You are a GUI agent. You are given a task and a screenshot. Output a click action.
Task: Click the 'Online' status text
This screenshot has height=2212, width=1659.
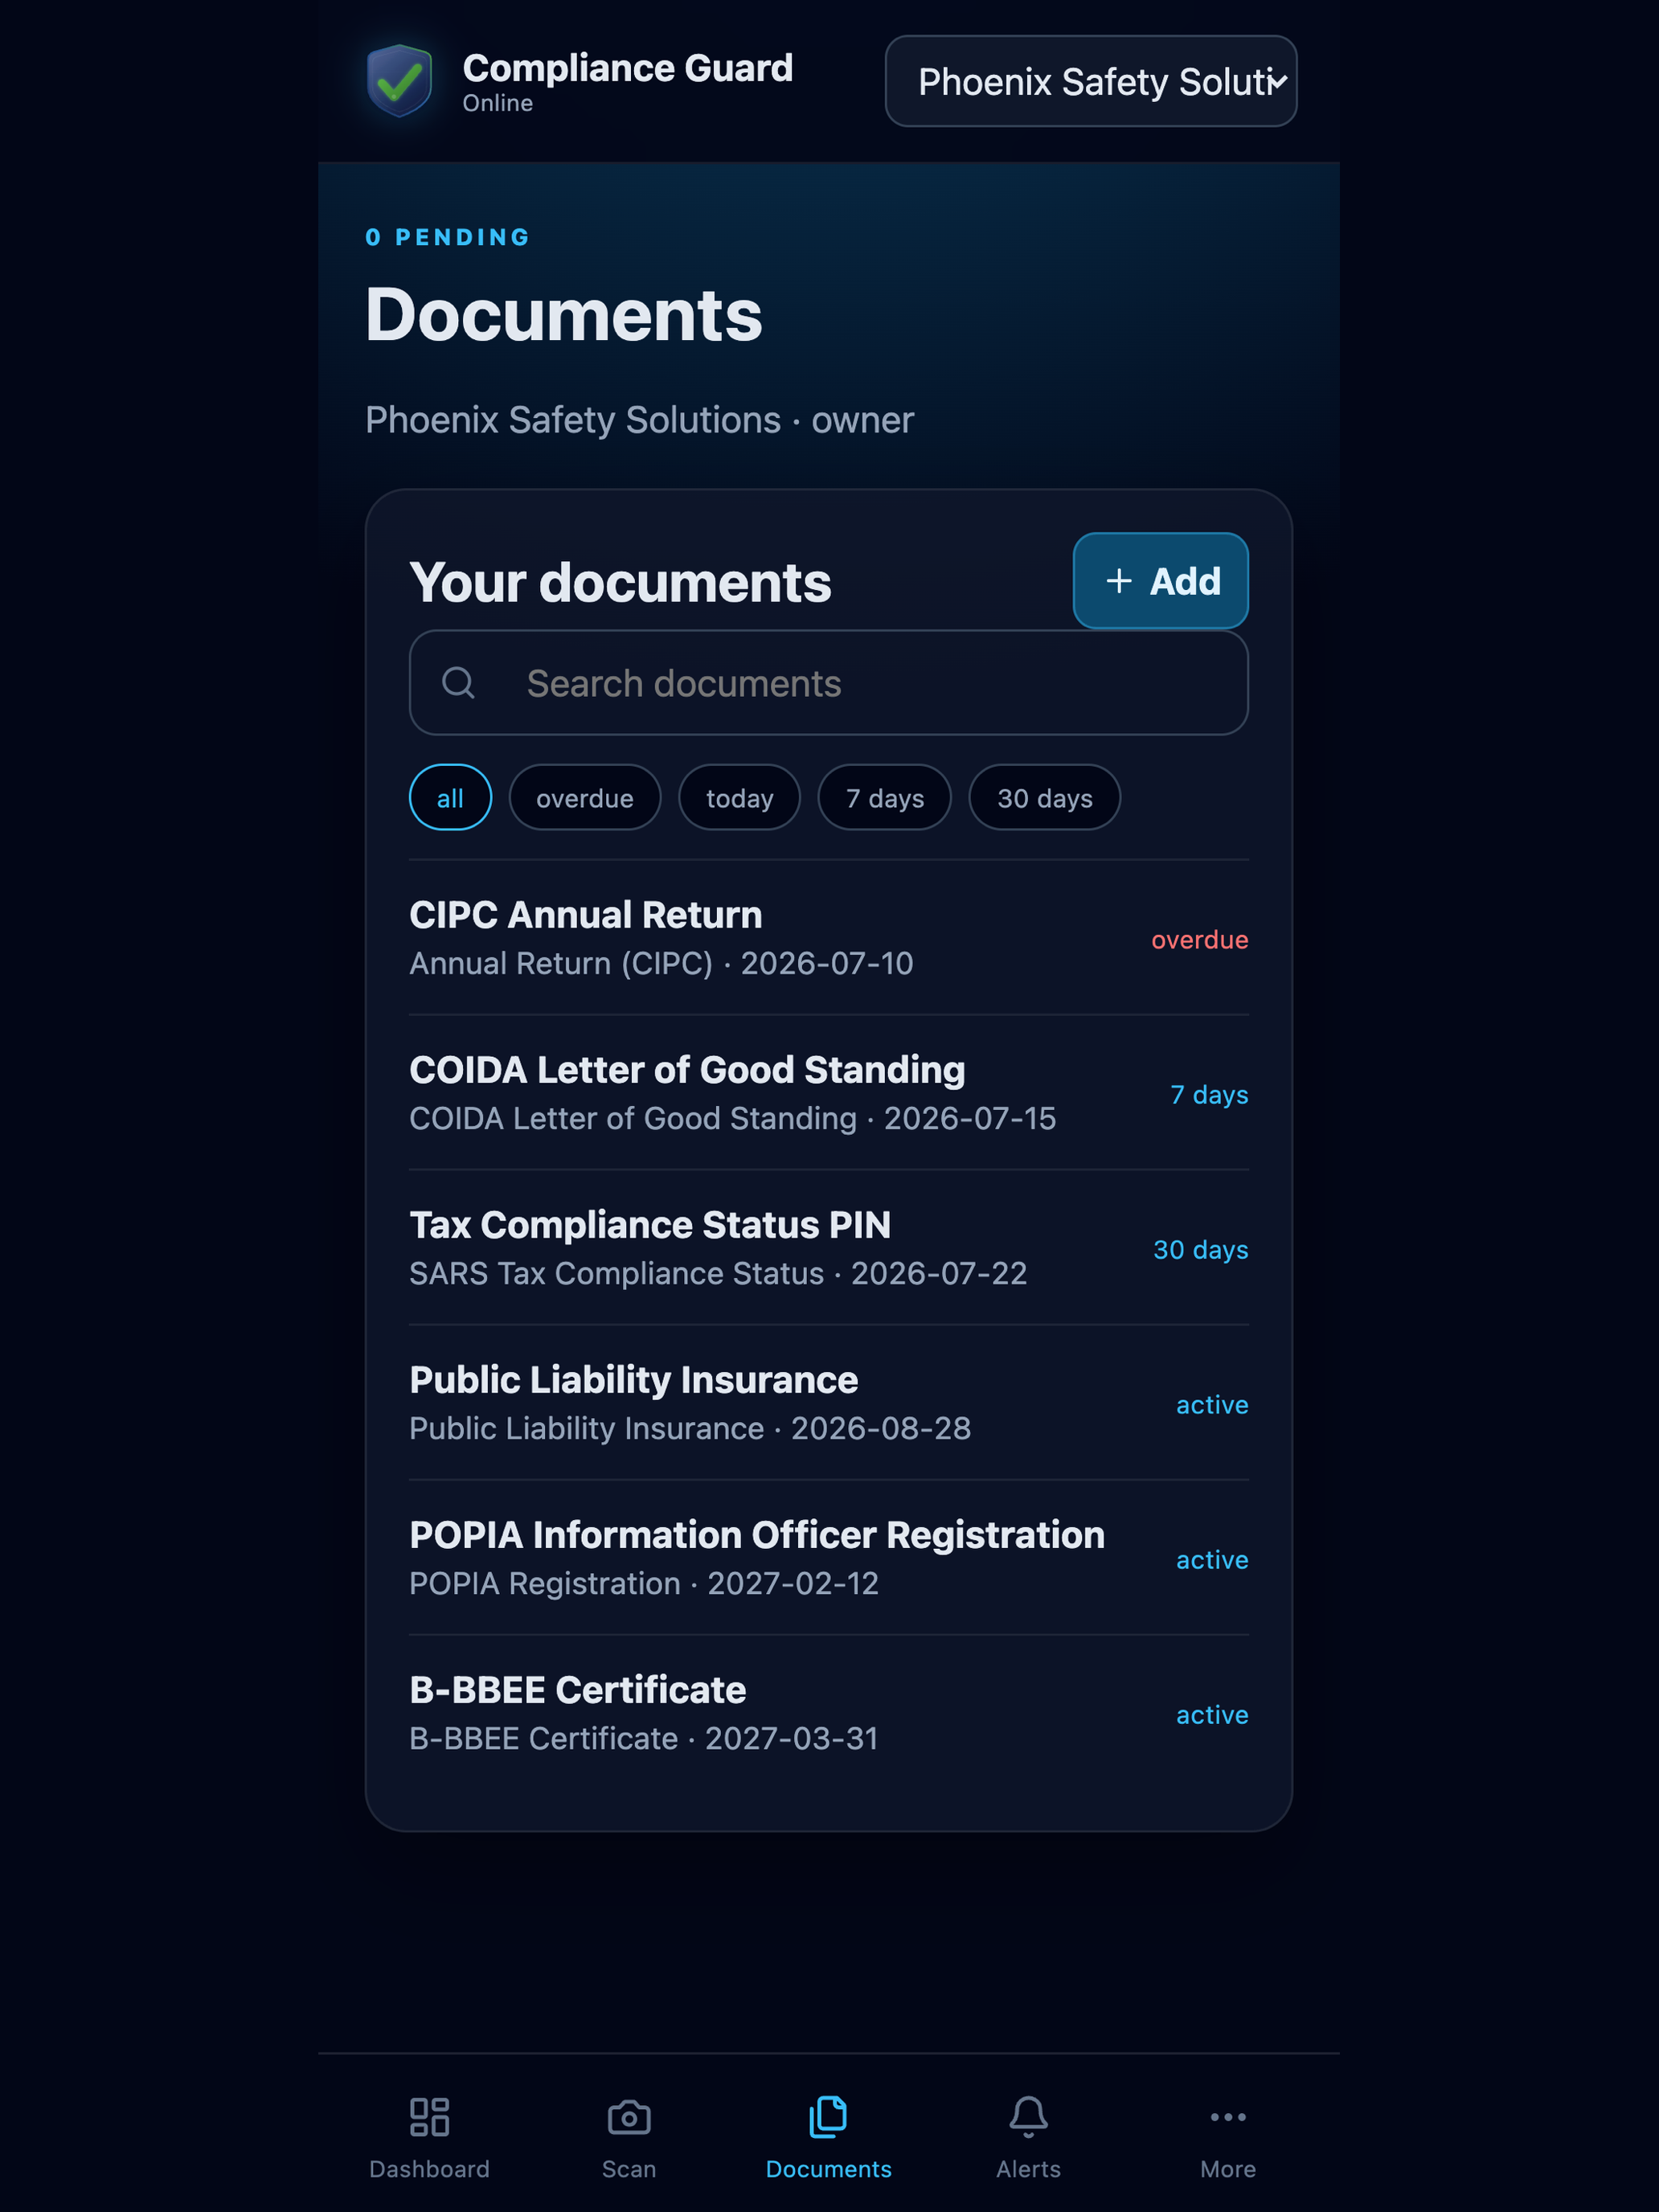pos(497,103)
